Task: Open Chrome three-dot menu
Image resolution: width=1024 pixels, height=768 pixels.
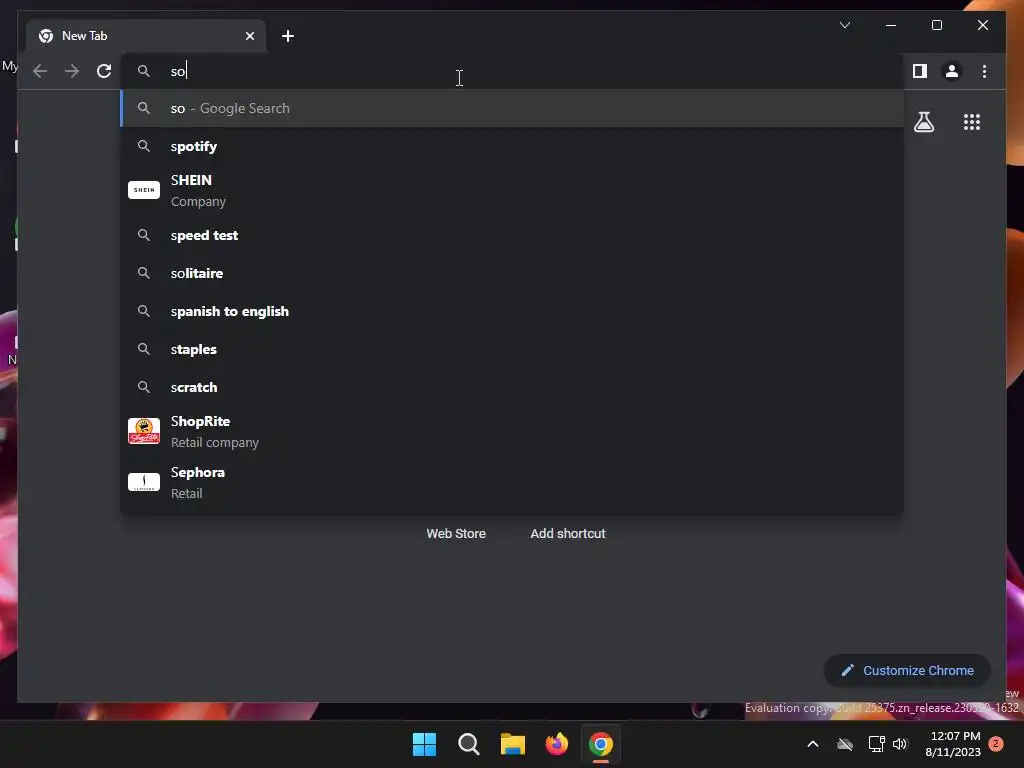Action: coord(984,71)
